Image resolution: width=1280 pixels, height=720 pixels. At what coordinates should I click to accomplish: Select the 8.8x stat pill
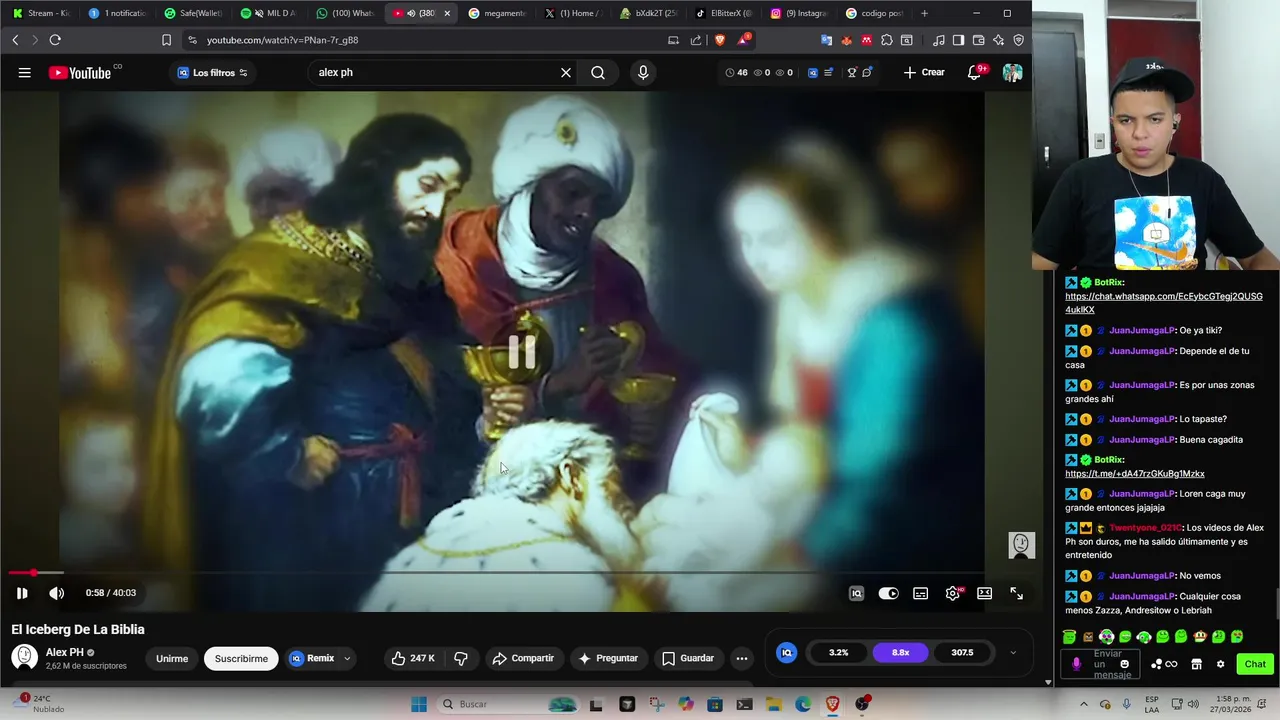point(900,652)
